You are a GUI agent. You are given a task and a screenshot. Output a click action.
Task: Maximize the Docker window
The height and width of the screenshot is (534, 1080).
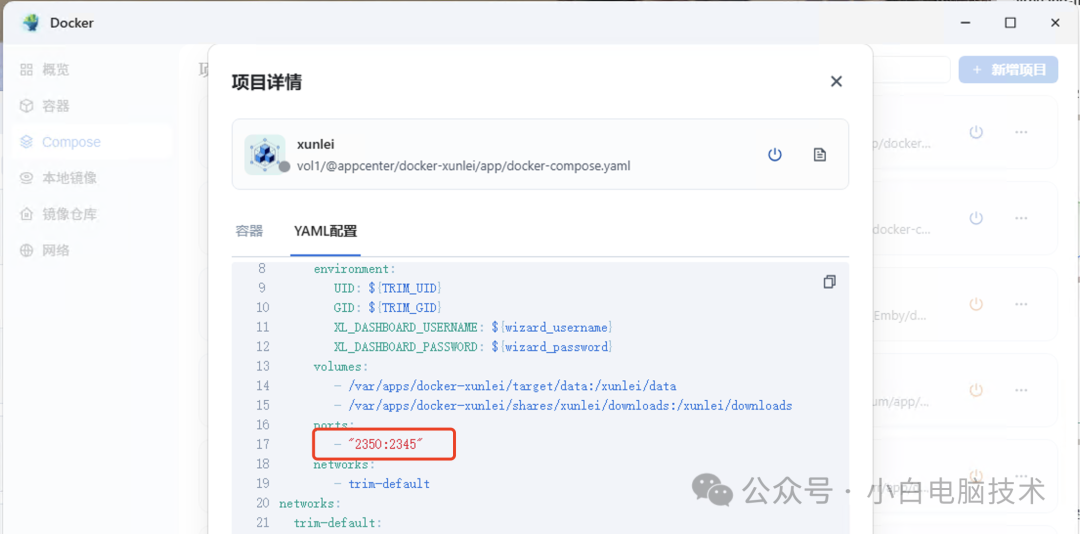pos(1010,23)
